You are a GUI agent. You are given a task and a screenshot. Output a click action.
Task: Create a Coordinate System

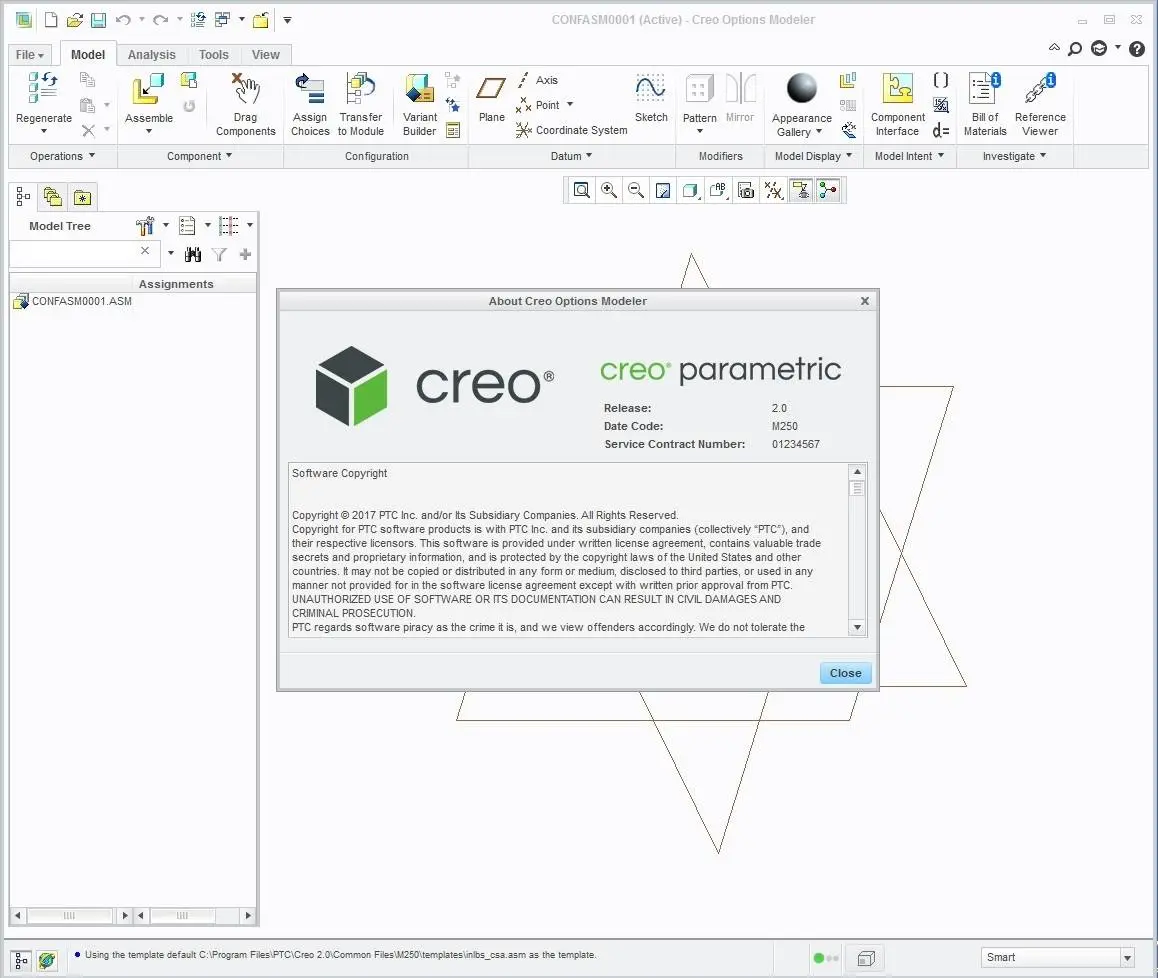click(x=572, y=130)
